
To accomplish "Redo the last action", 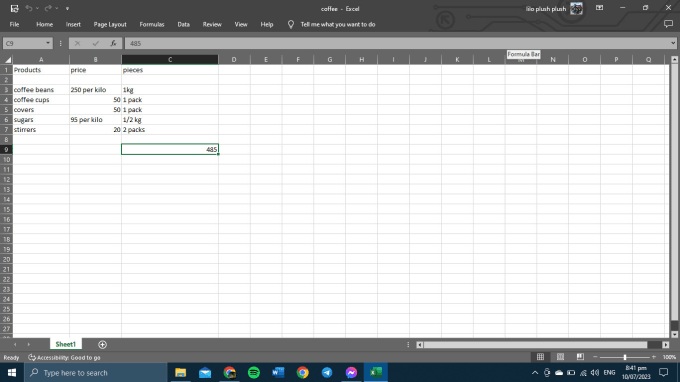I will click(48, 8).
